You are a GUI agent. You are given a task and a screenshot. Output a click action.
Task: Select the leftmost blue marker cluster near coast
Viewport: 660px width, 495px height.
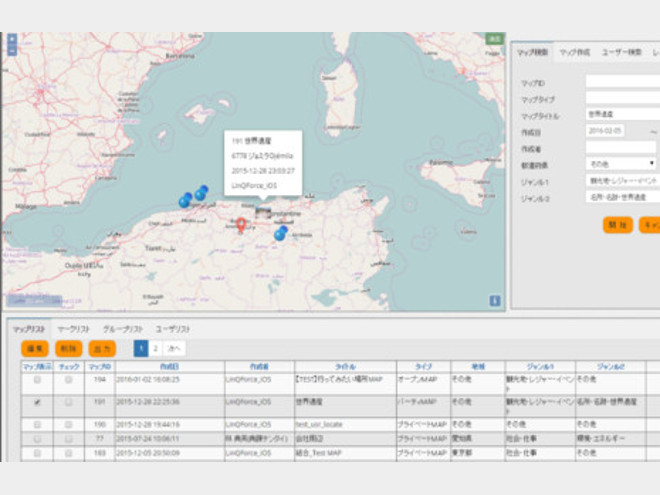[x=184, y=201]
